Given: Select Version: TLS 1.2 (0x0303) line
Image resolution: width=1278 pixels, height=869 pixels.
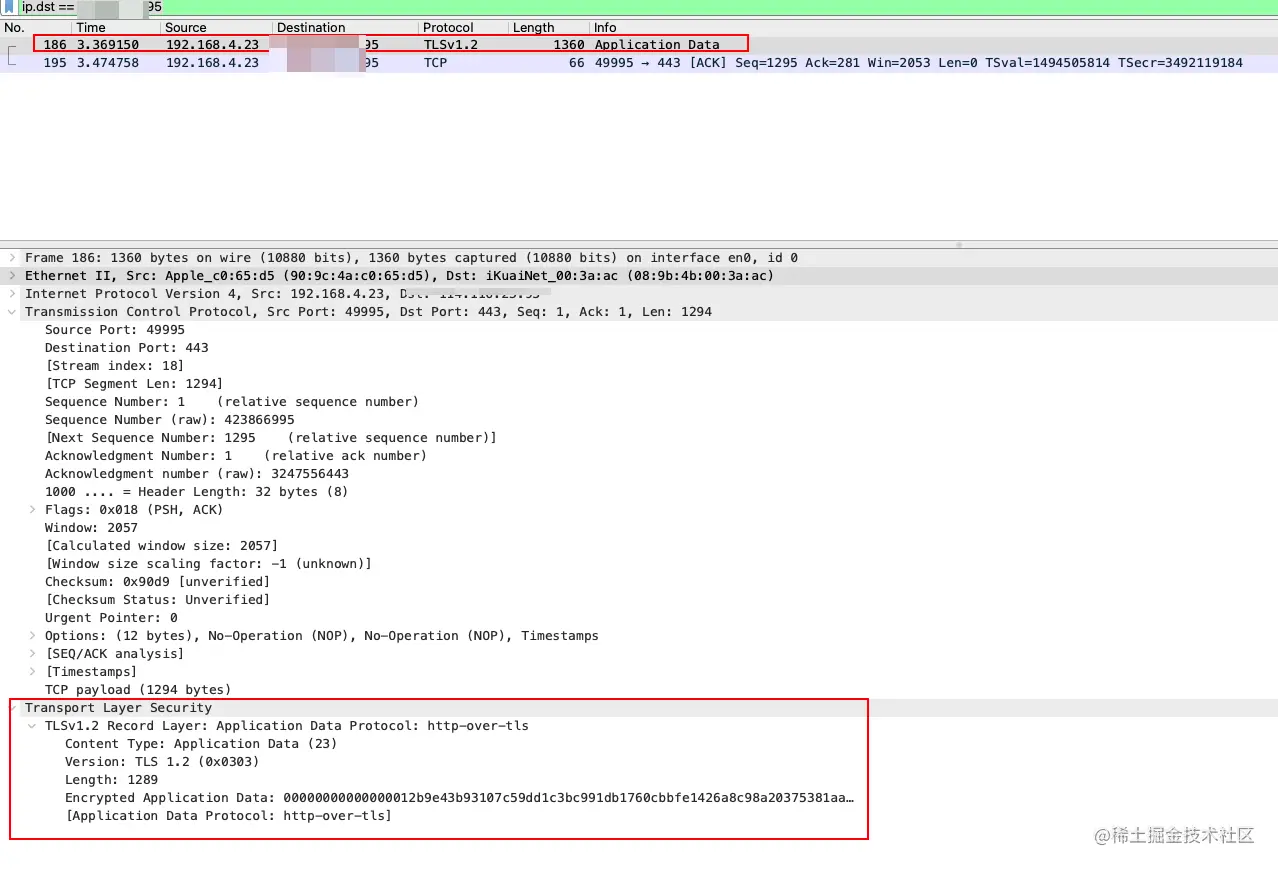Looking at the screenshot, I should pyautogui.click(x=162, y=762).
